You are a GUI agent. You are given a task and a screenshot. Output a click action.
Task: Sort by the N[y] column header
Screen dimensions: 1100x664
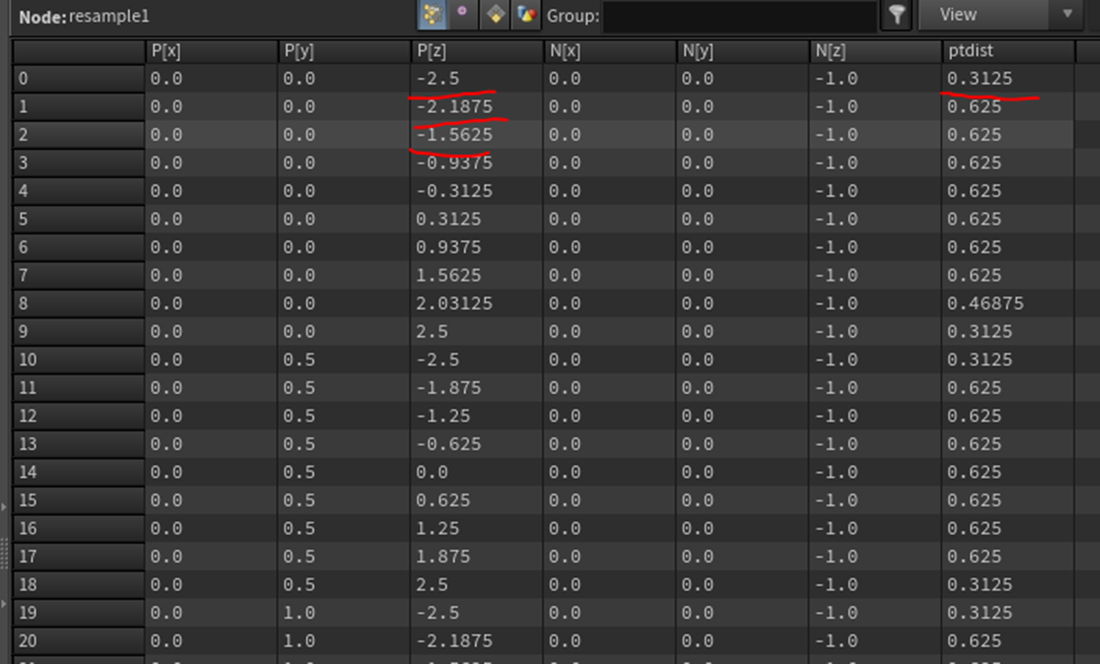point(742,51)
